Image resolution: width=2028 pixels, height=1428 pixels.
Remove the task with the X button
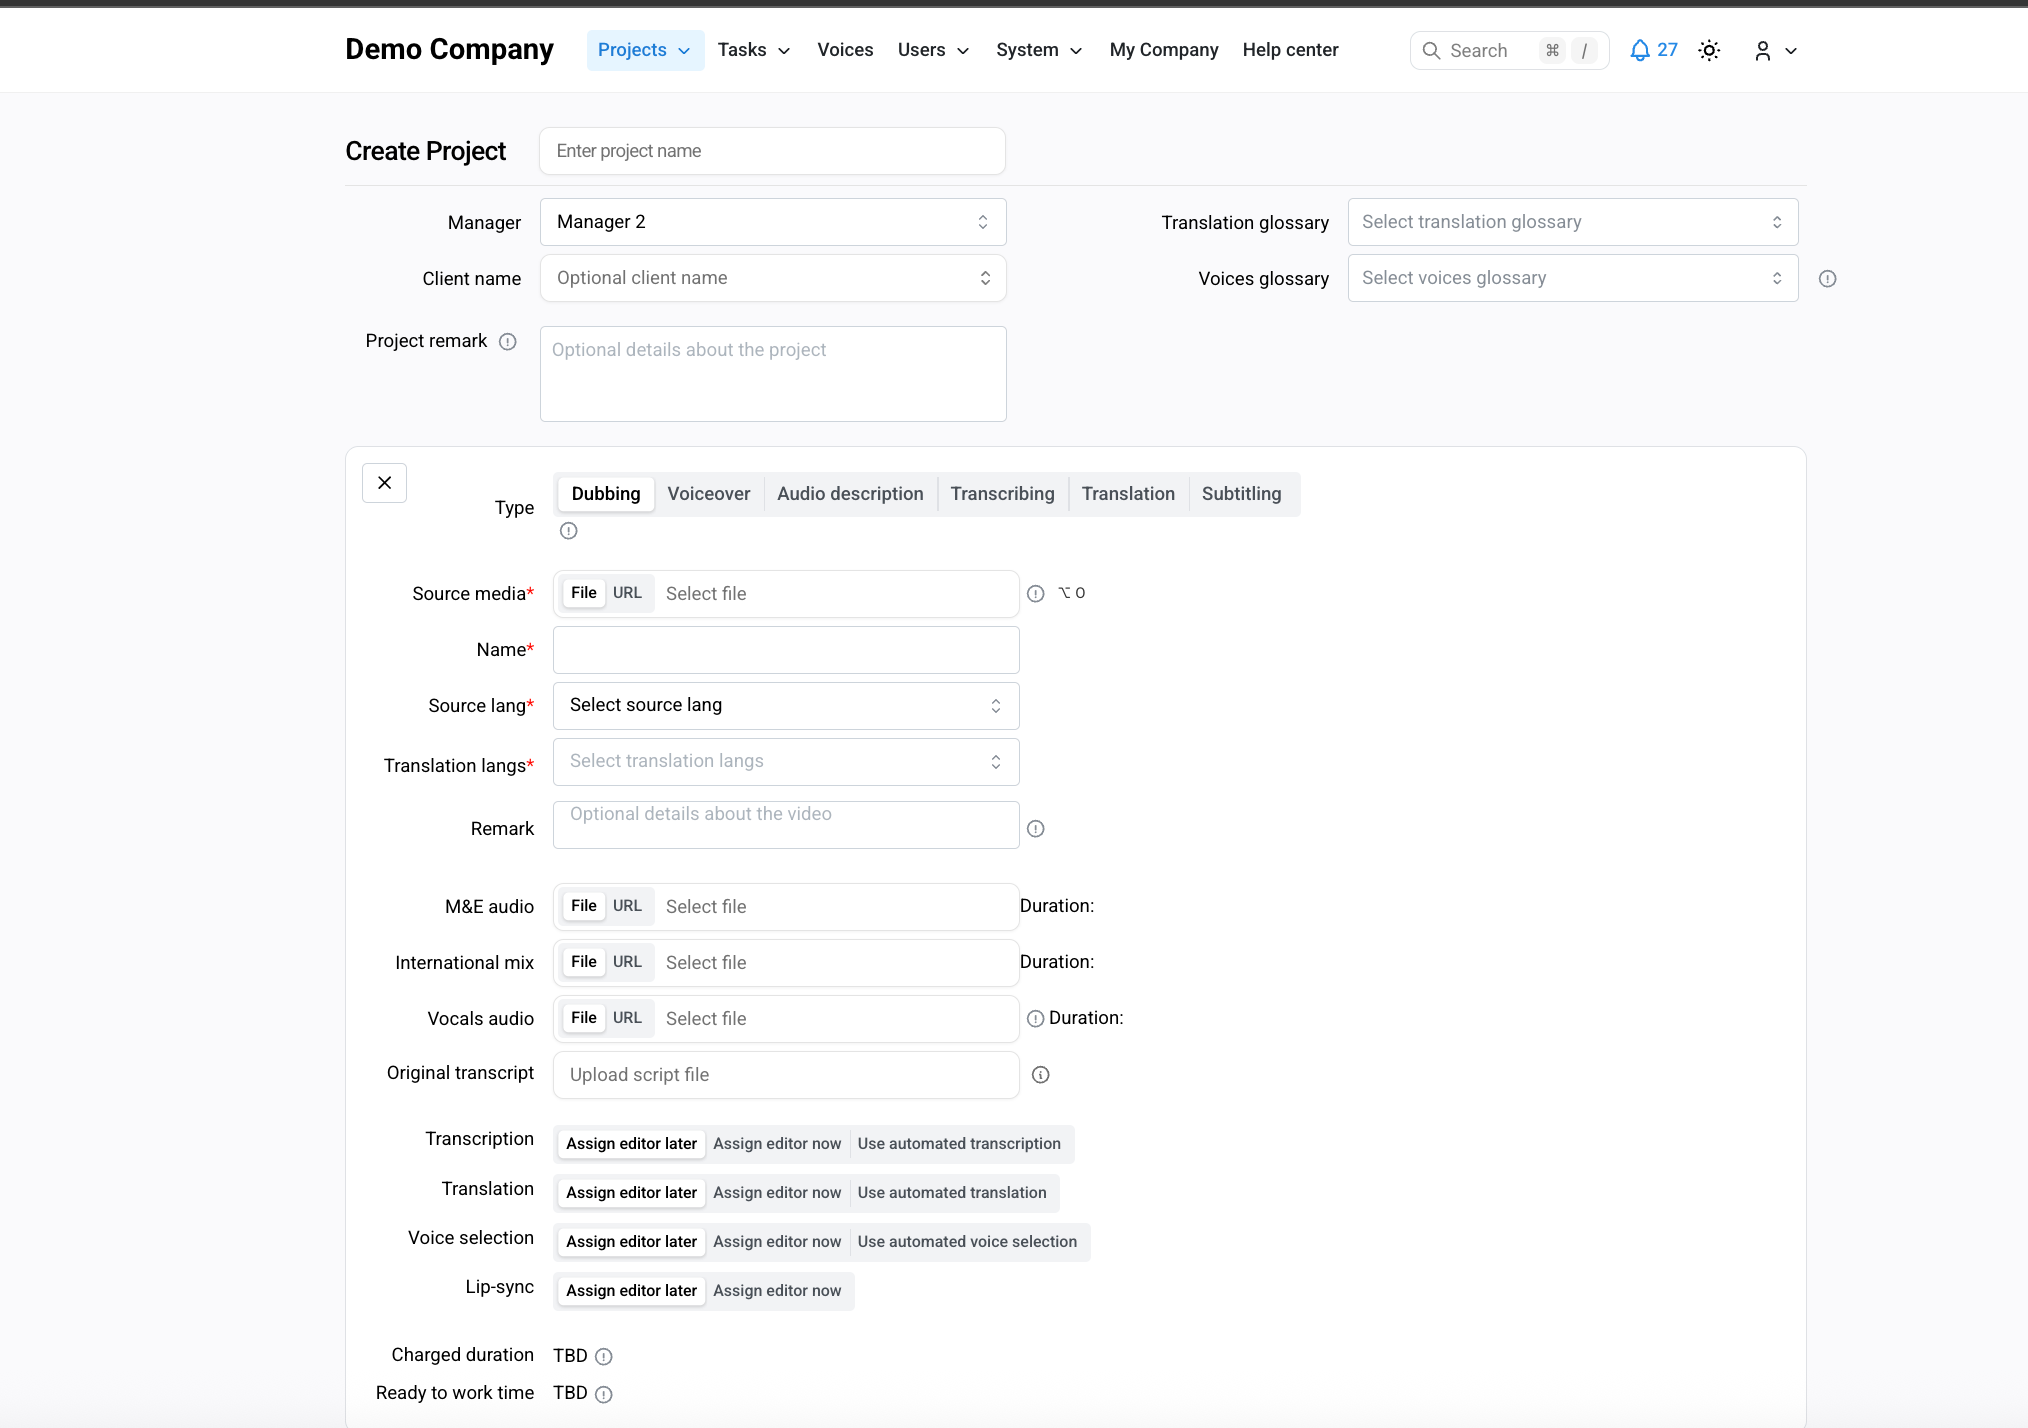pos(384,483)
